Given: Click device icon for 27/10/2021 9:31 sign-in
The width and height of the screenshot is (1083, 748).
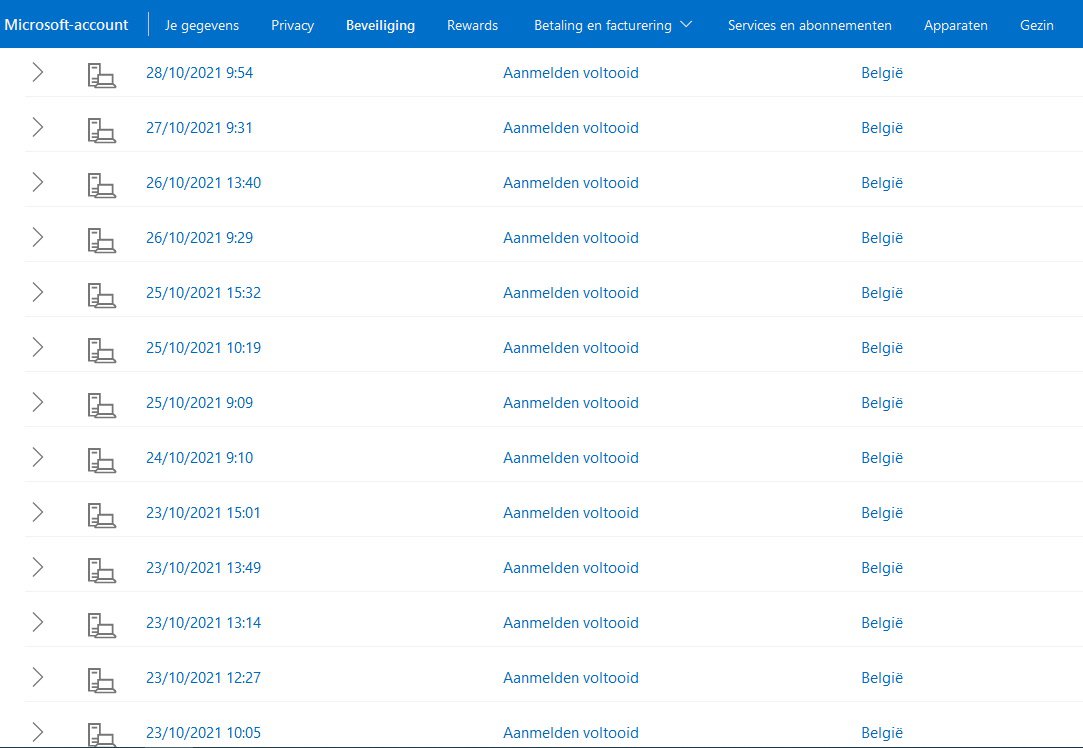Looking at the screenshot, I should pos(101,129).
